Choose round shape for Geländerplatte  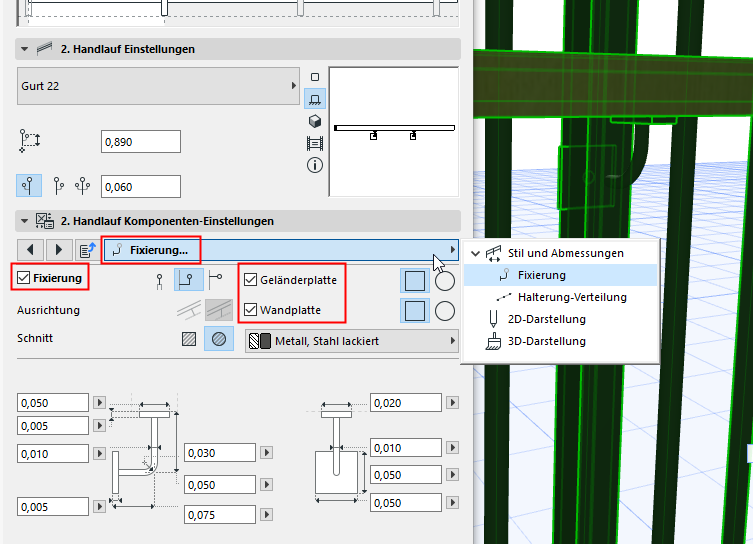[x=445, y=281]
